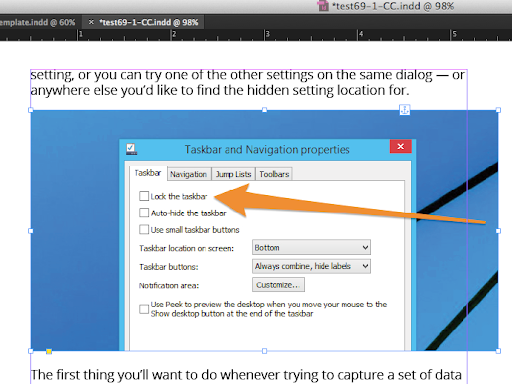Image resolution: width=512 pixels, height=384 pixels.
Task: Click the yellow live corners square on the frame
Action: point(49,351)
